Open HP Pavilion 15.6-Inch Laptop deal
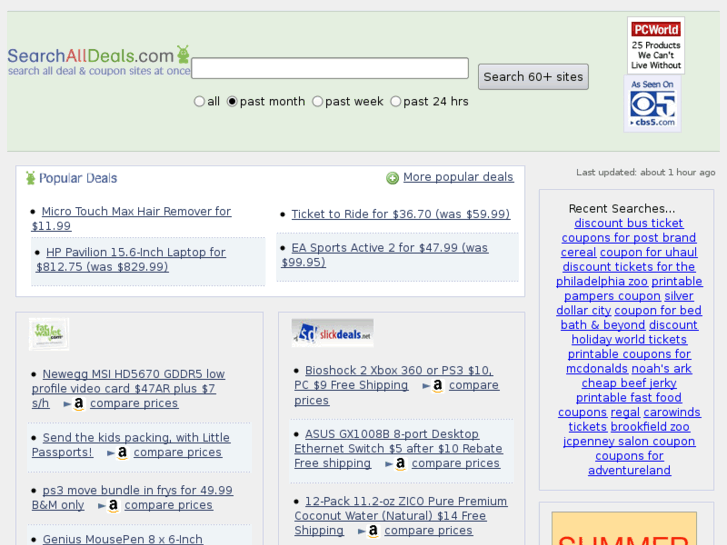Screen dimensions: 727x545 click(x=131, y=259)
